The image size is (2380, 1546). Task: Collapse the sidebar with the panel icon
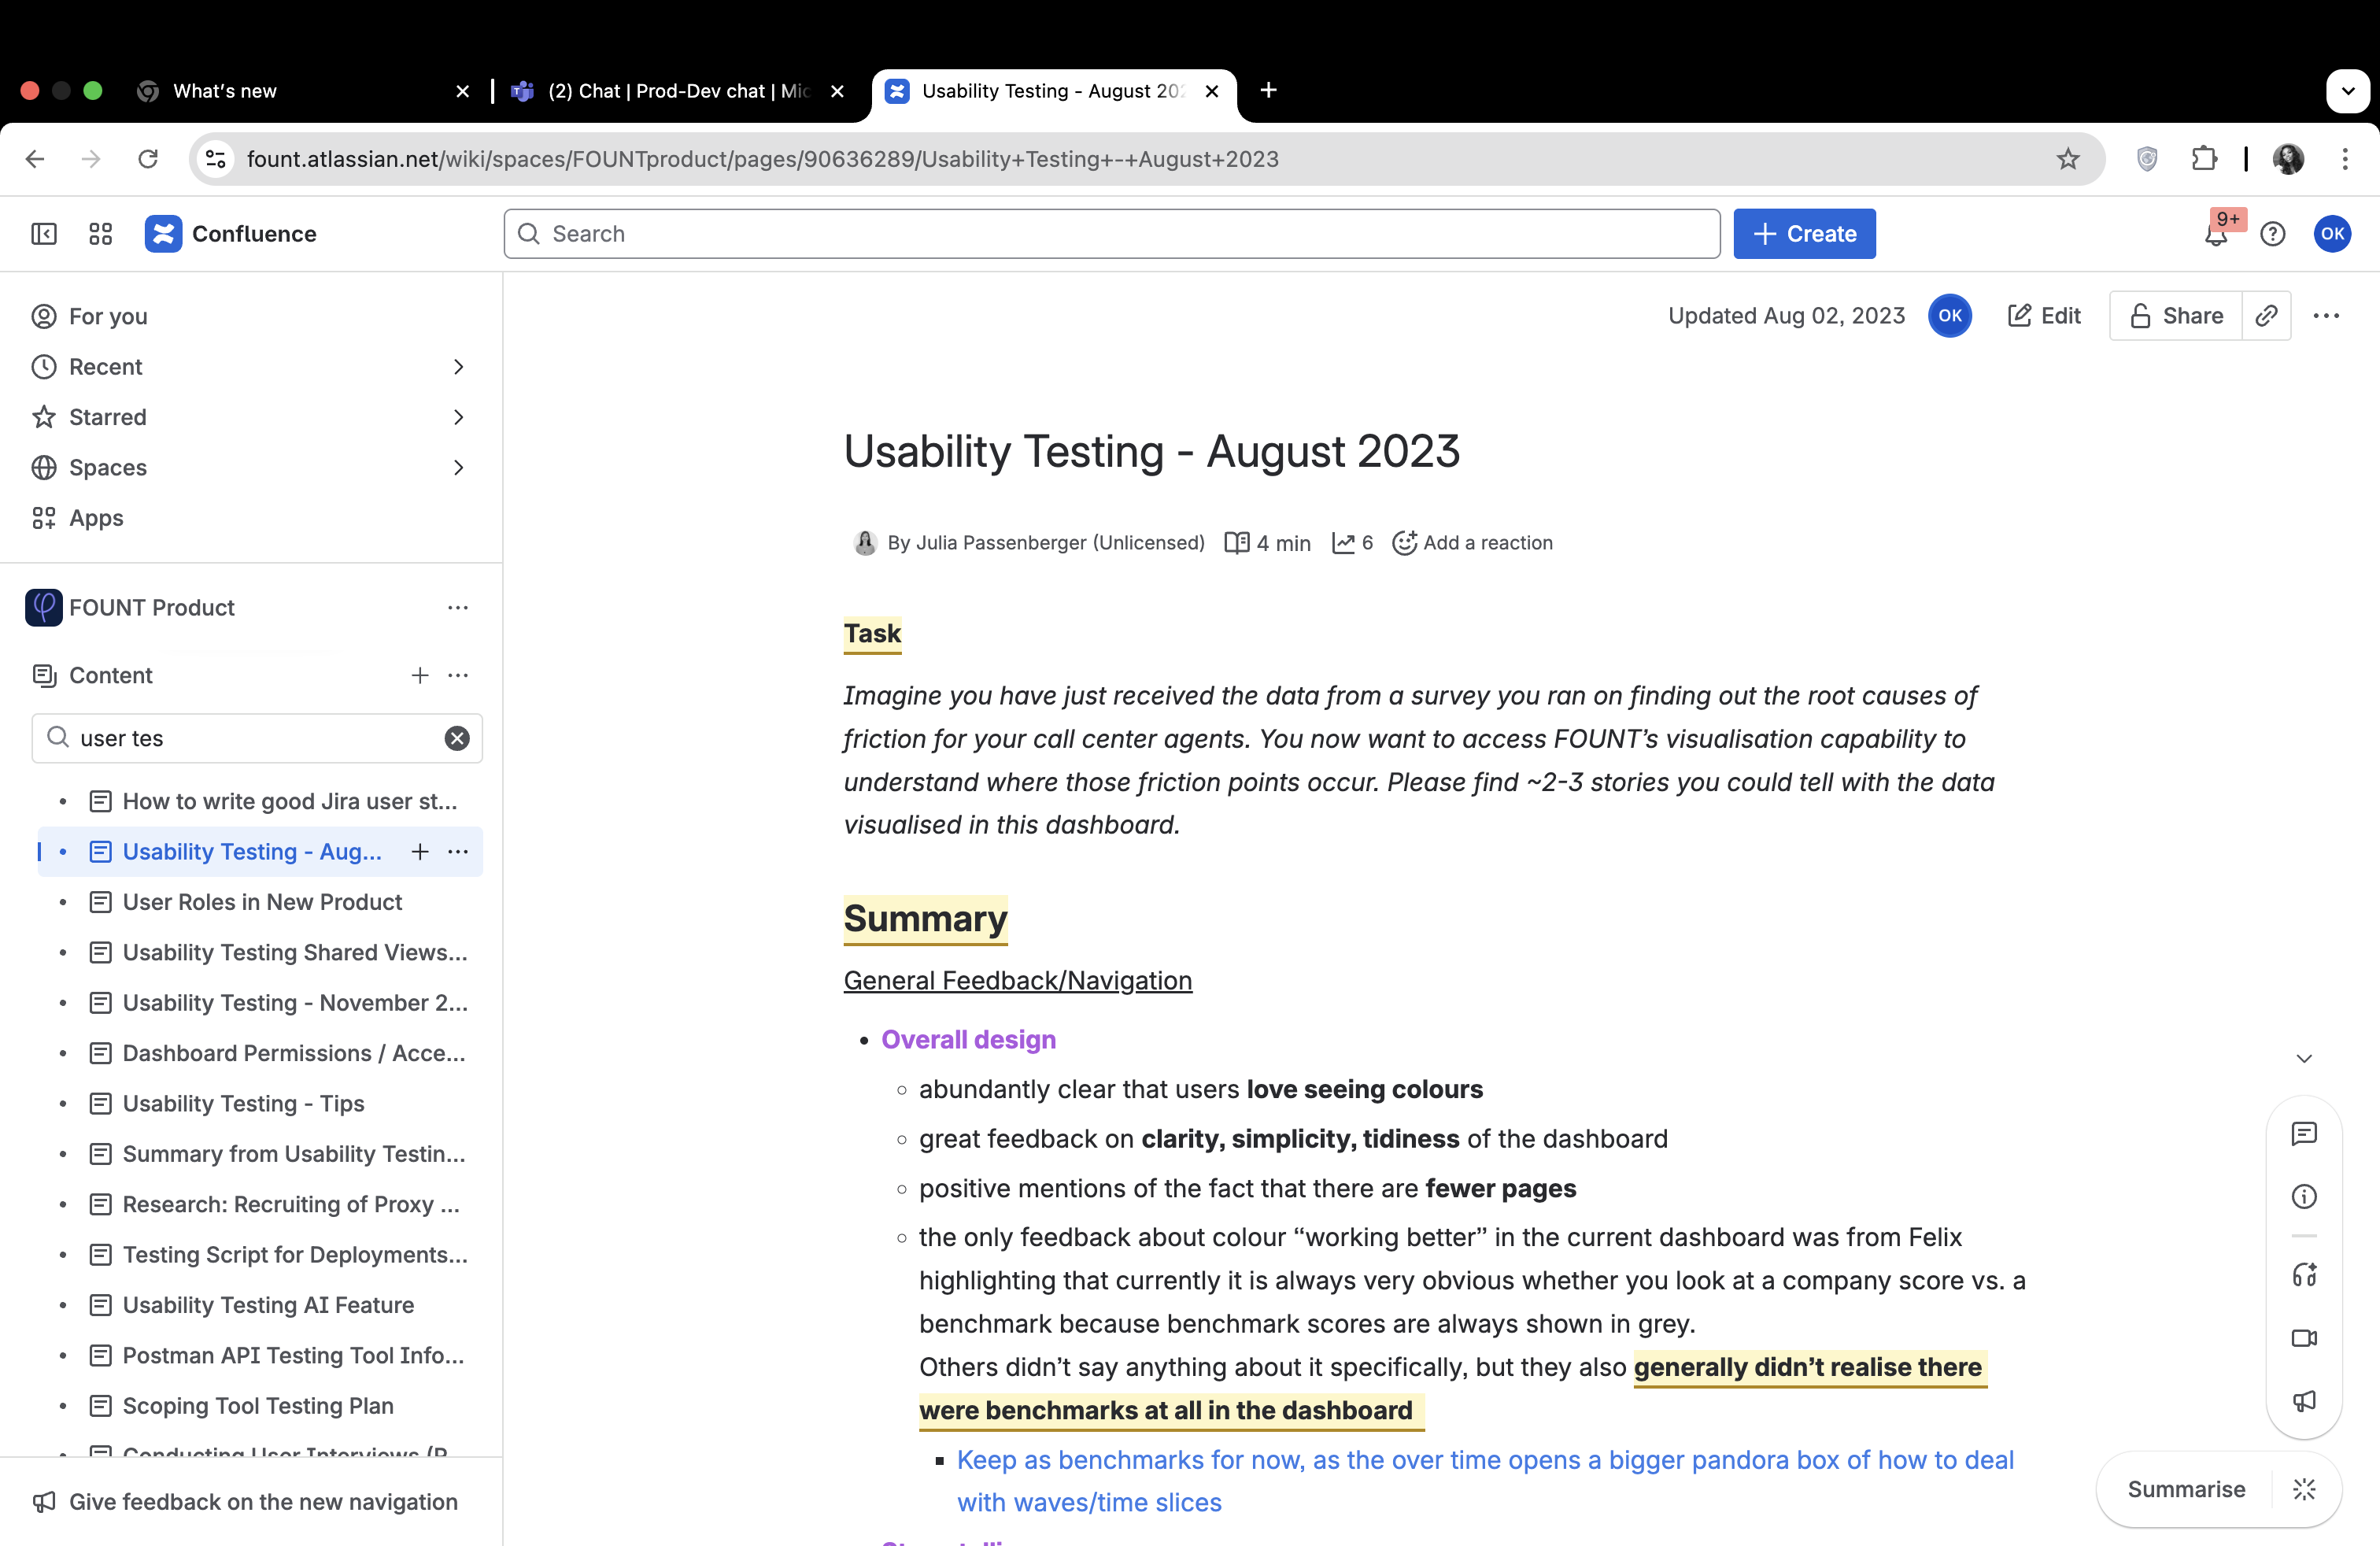click(x=44, y=233)
